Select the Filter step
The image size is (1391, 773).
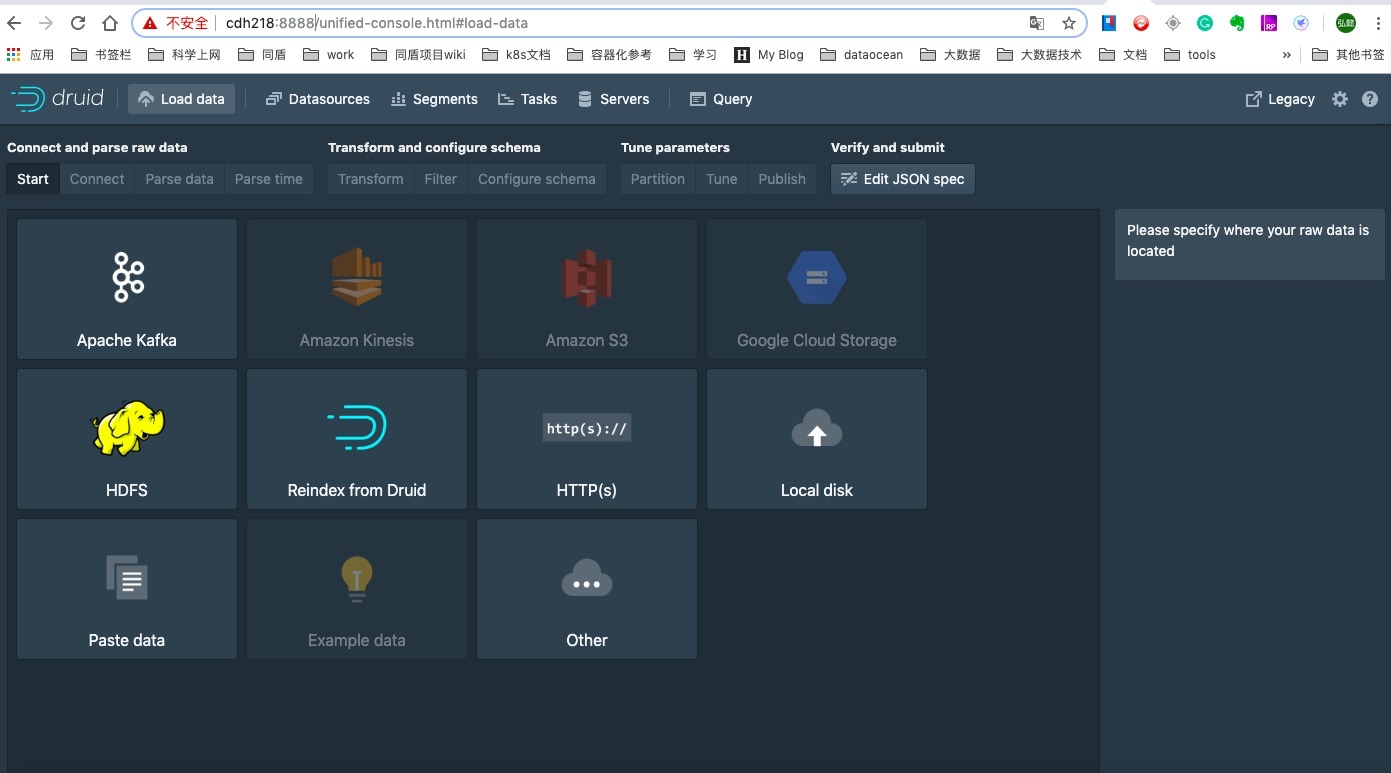pyautogui.click(x=441, y=179)
